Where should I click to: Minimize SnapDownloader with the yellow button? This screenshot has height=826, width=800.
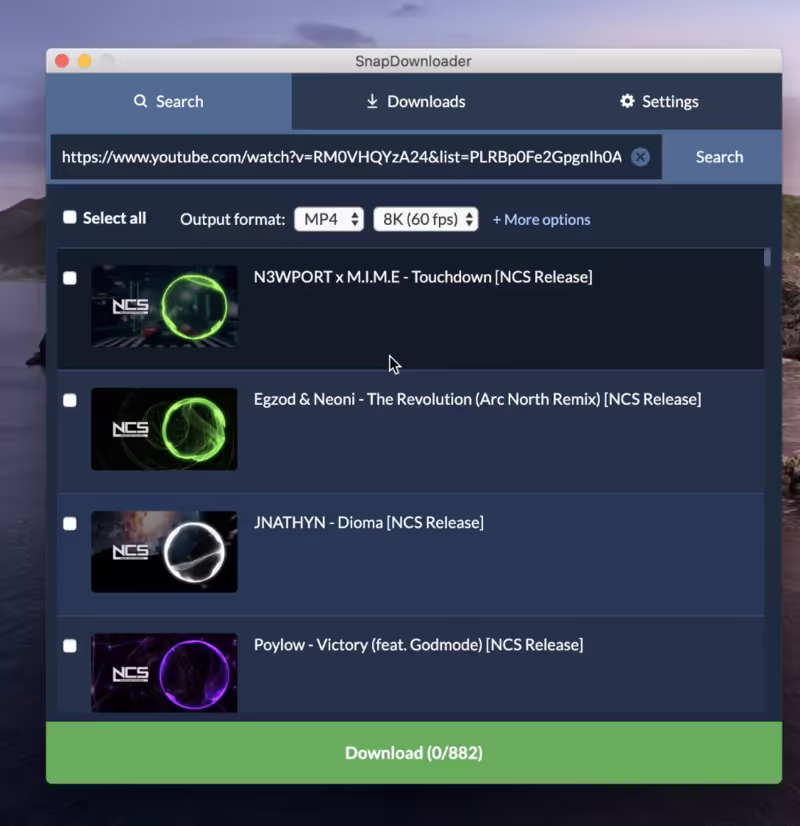tap(84, 61)
